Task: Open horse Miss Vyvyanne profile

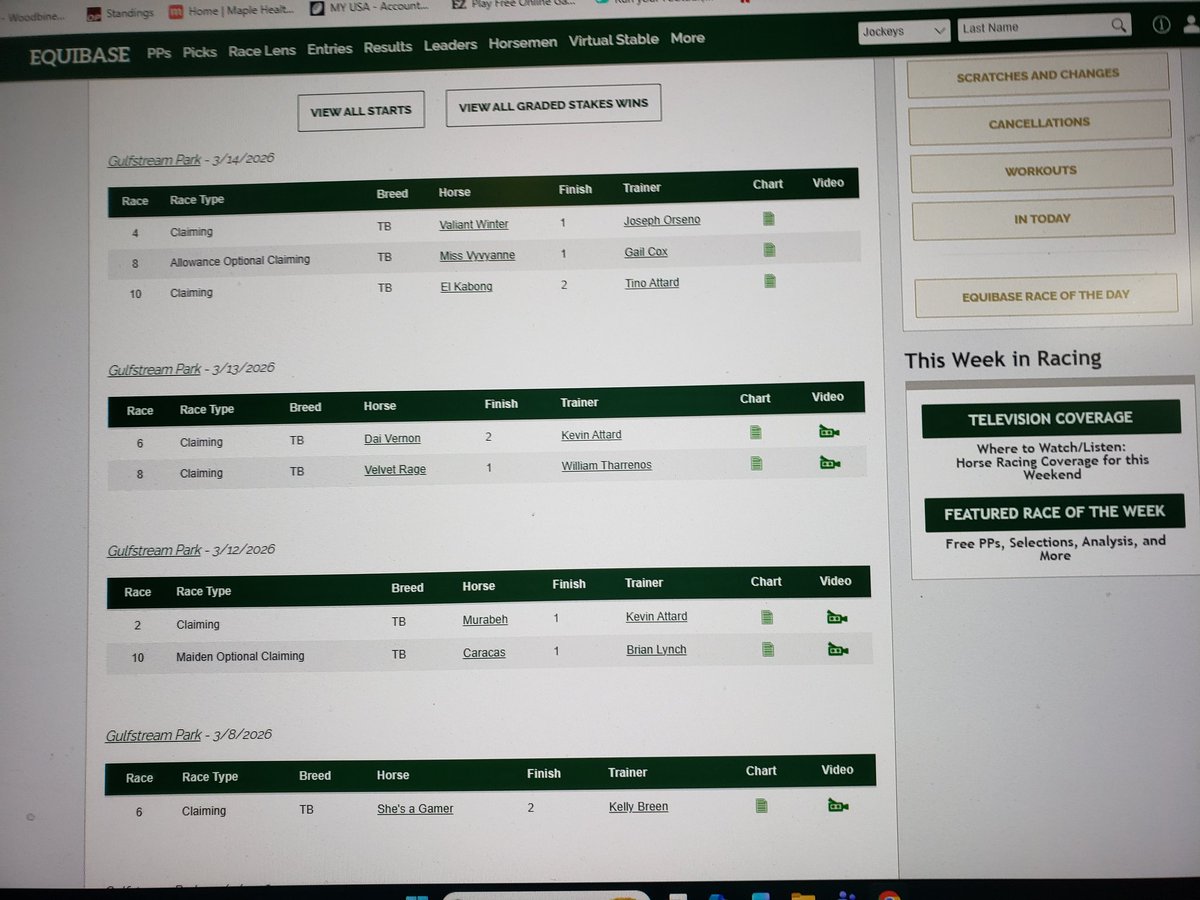Action: 477,256
